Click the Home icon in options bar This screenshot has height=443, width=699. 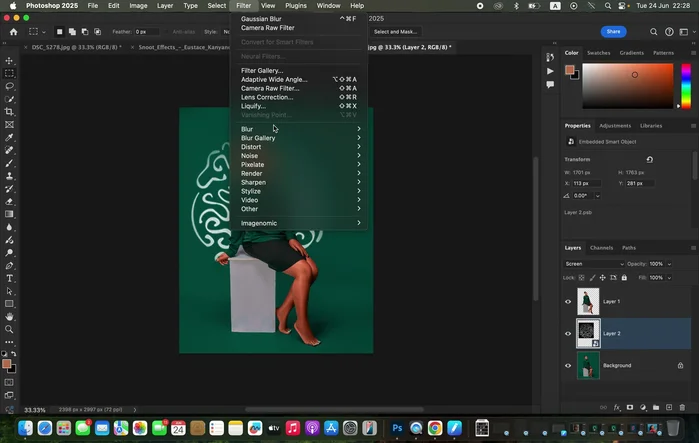pos(13,31)
